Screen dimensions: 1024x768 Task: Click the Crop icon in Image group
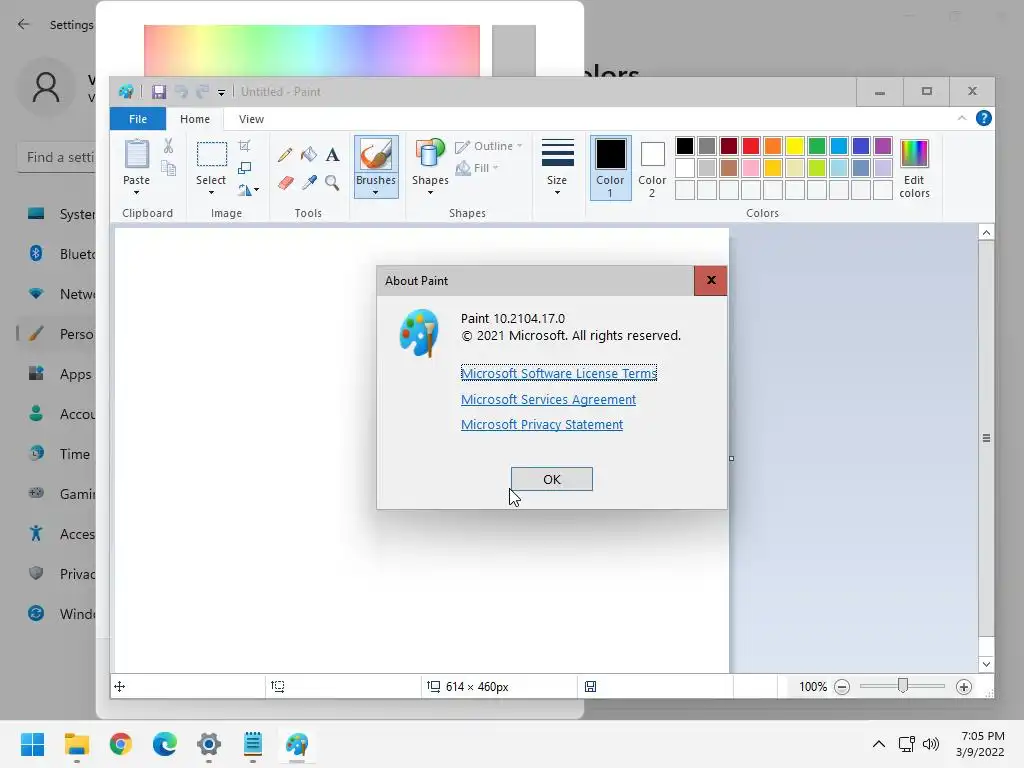click(244, 146)
